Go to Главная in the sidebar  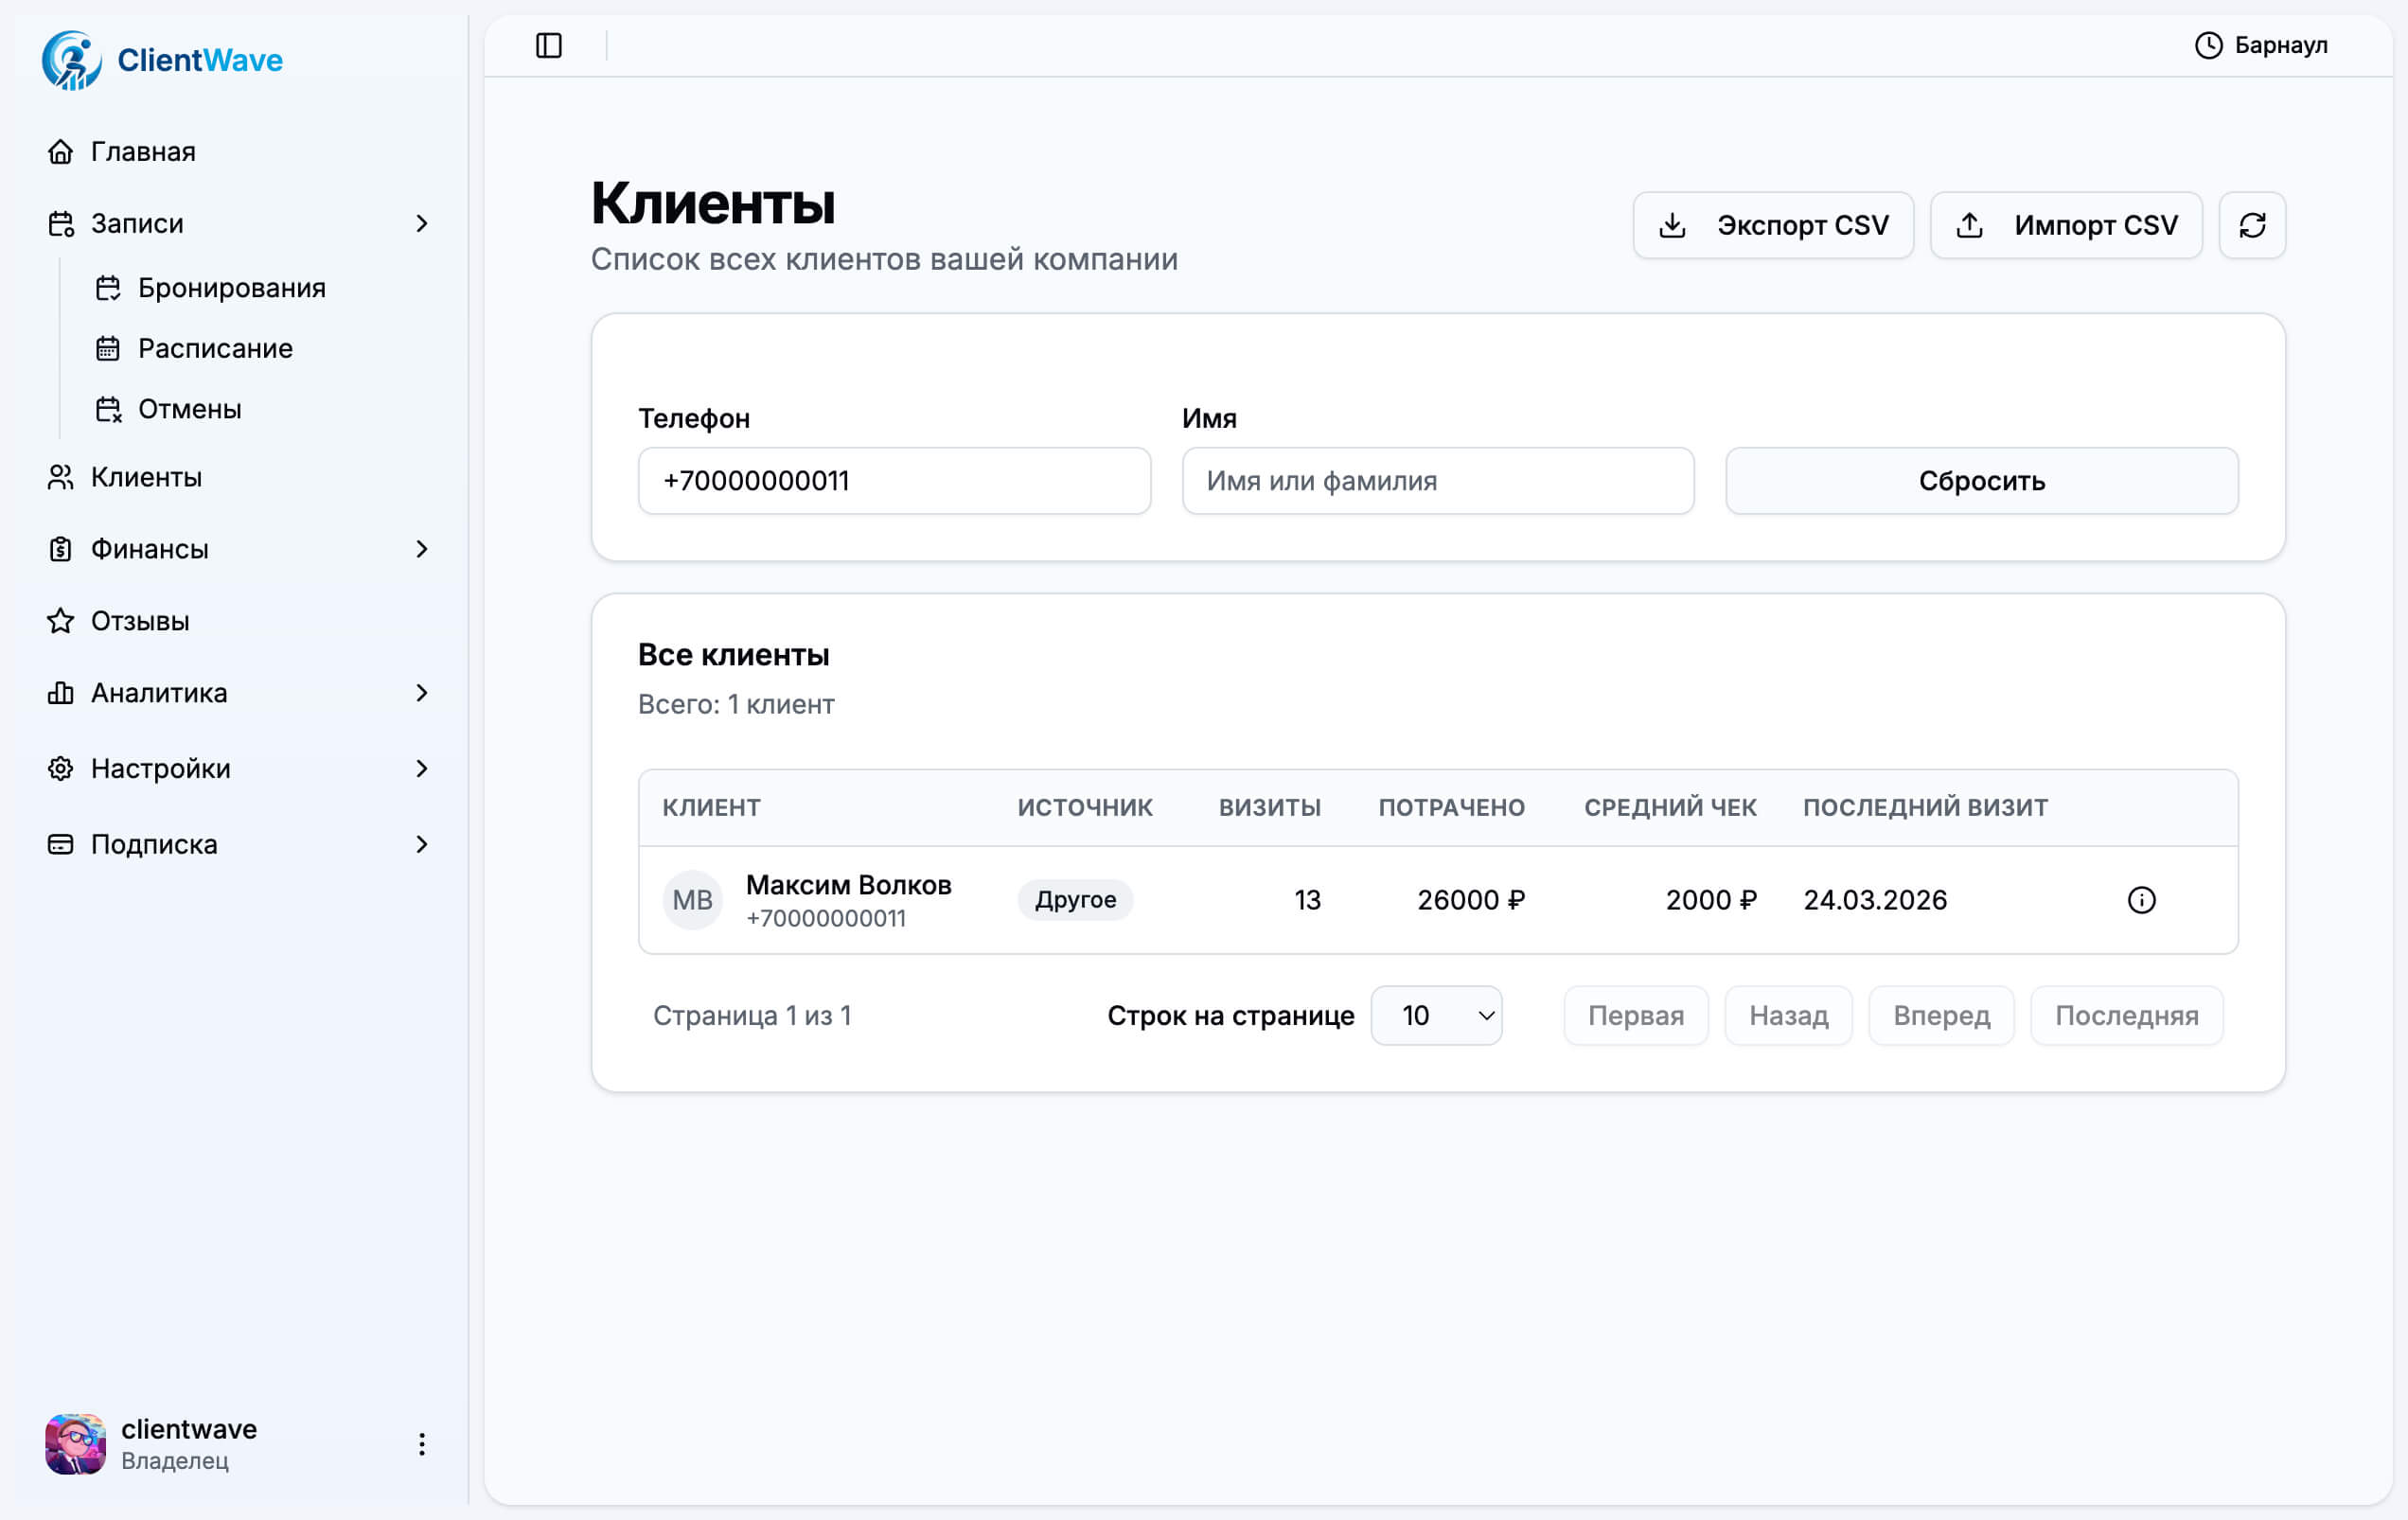[x=143, y=151]
